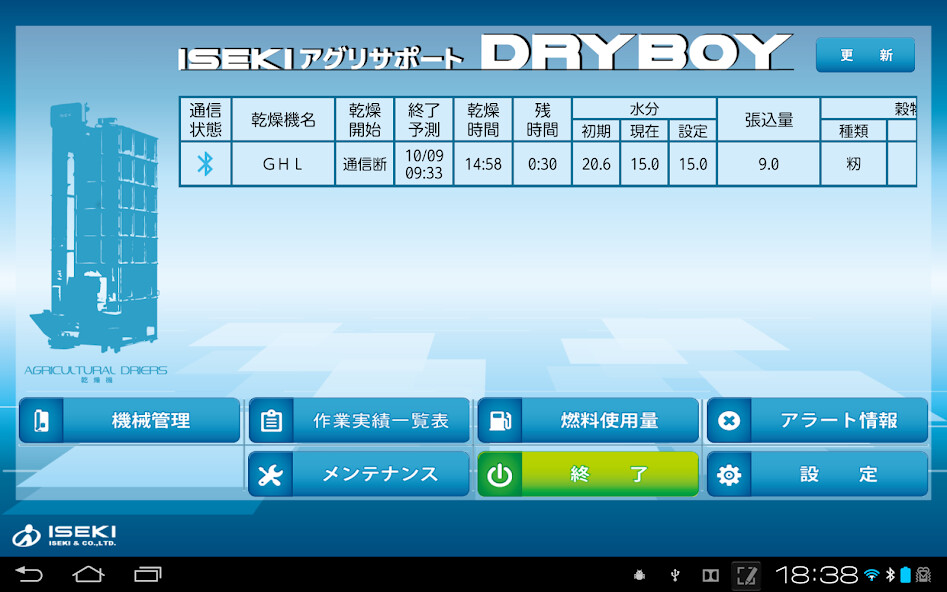Tap the green 終了 exit button
Image resolution: width=947 pixels, height=592 pixels.
(x=588, y=474)
